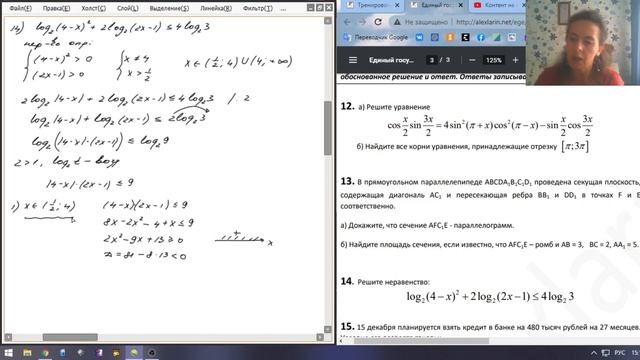Click the PDF page number field
The height and width of the screenshot is (360, 640).
click(x=431, y=60)
